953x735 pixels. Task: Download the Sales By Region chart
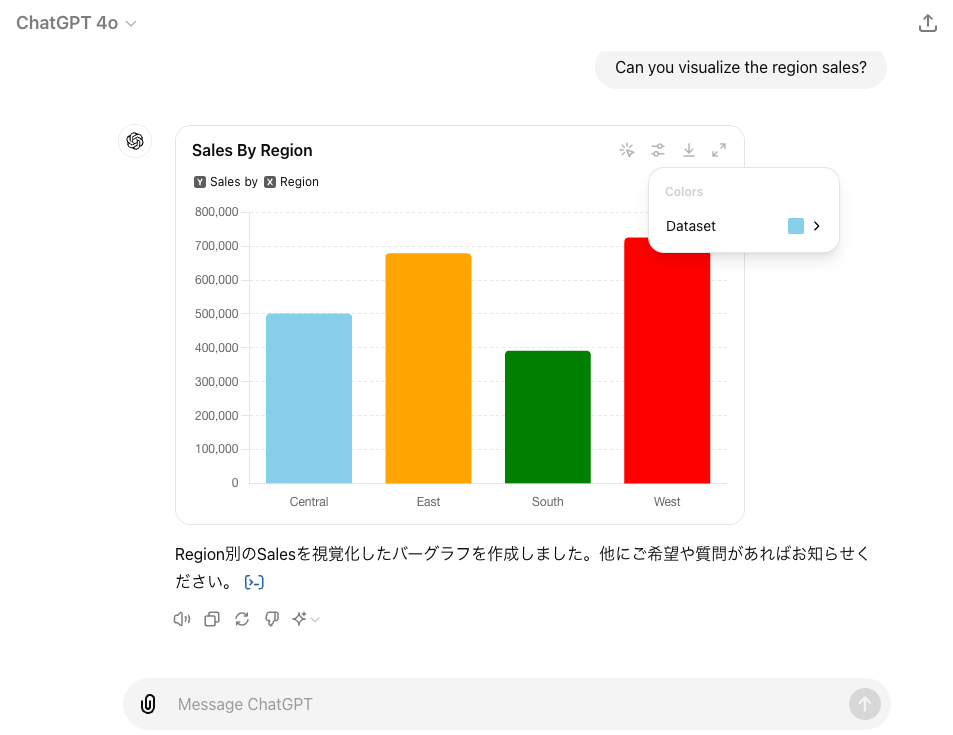[689, 150]
